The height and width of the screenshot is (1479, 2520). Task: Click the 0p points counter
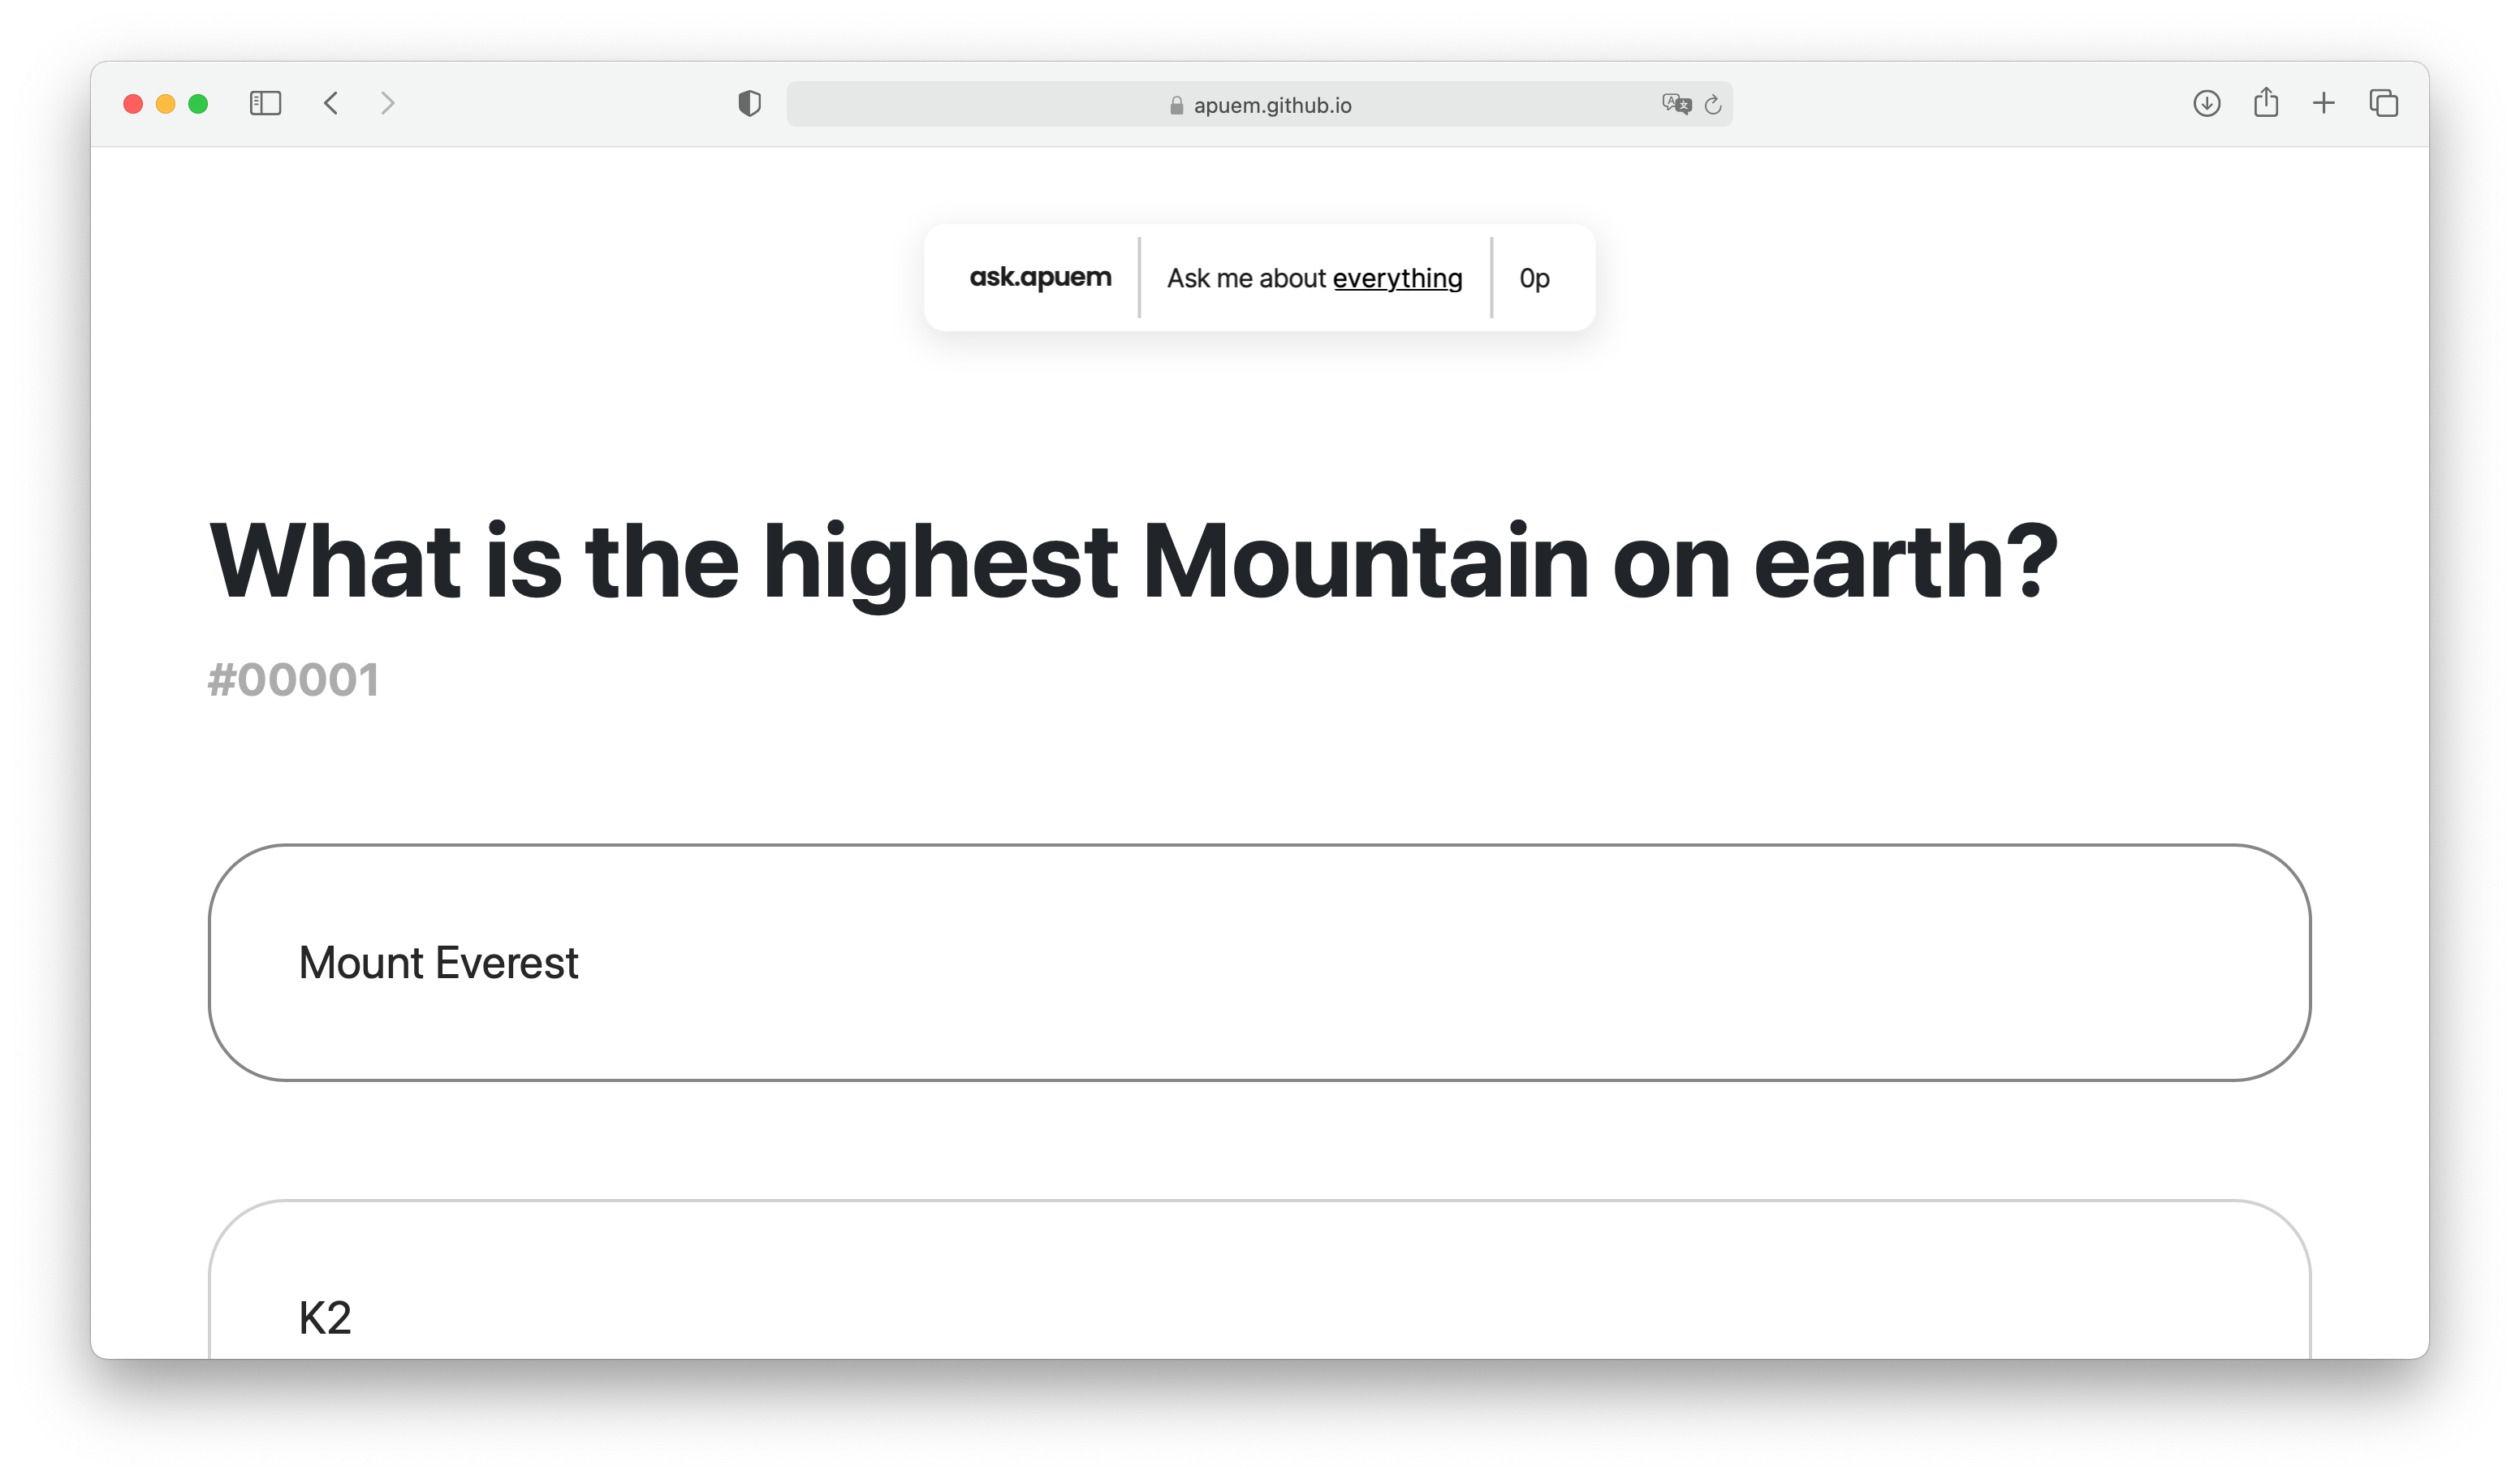(x=1534, y=278)
